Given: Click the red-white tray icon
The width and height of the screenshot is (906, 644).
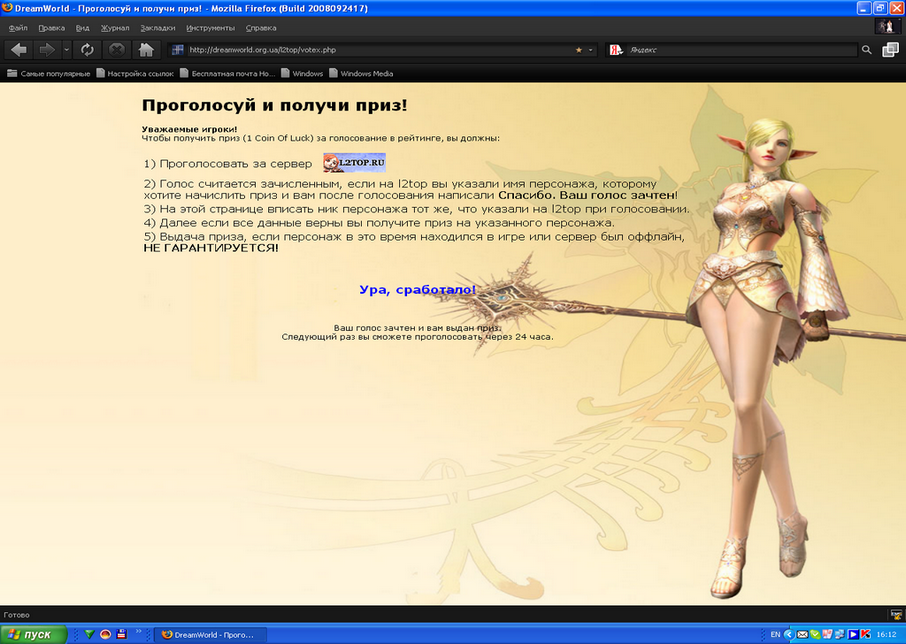Looking at the screenshot, I should point(827,635).
